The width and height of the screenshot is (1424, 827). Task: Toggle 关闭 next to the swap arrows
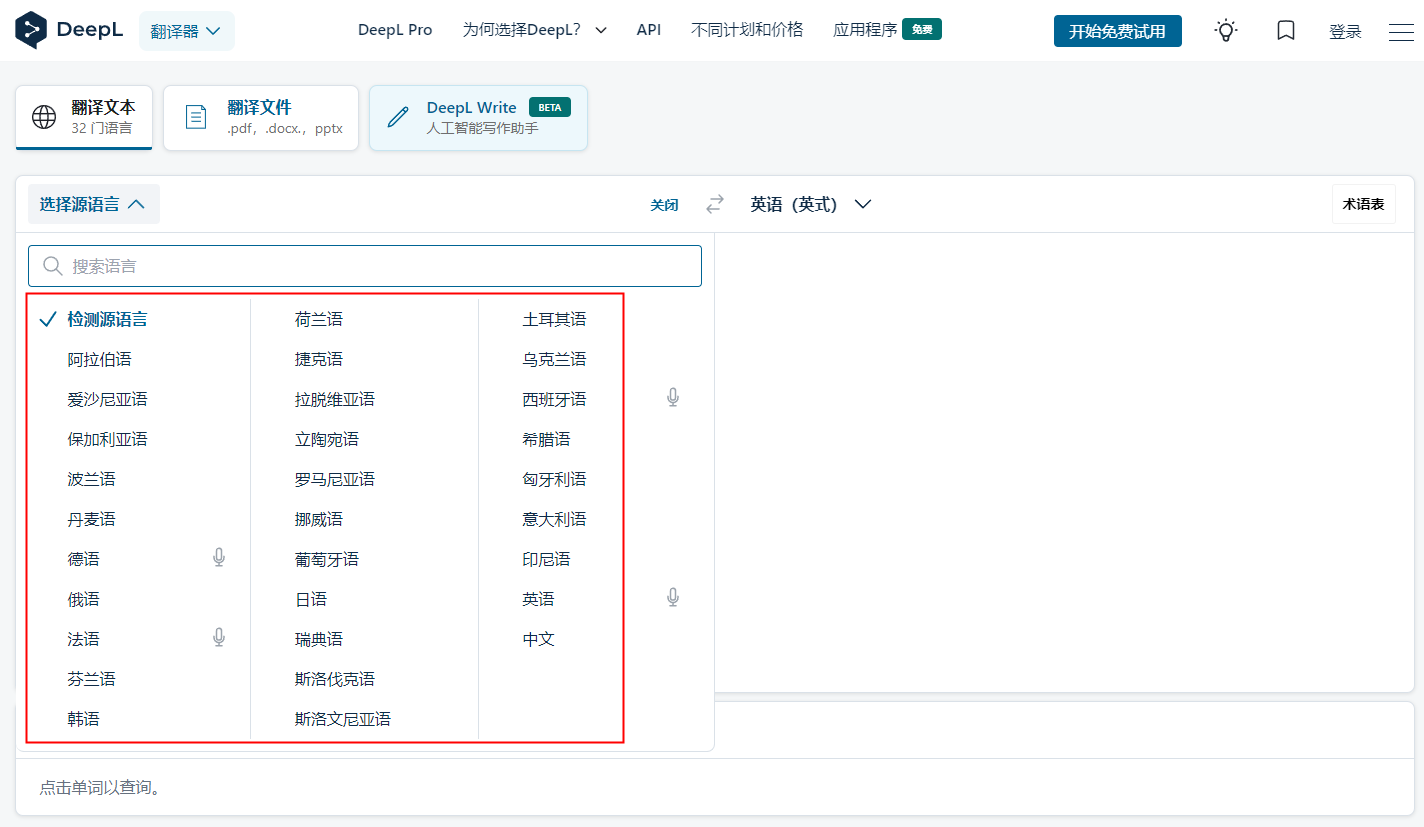pos(663,204)
